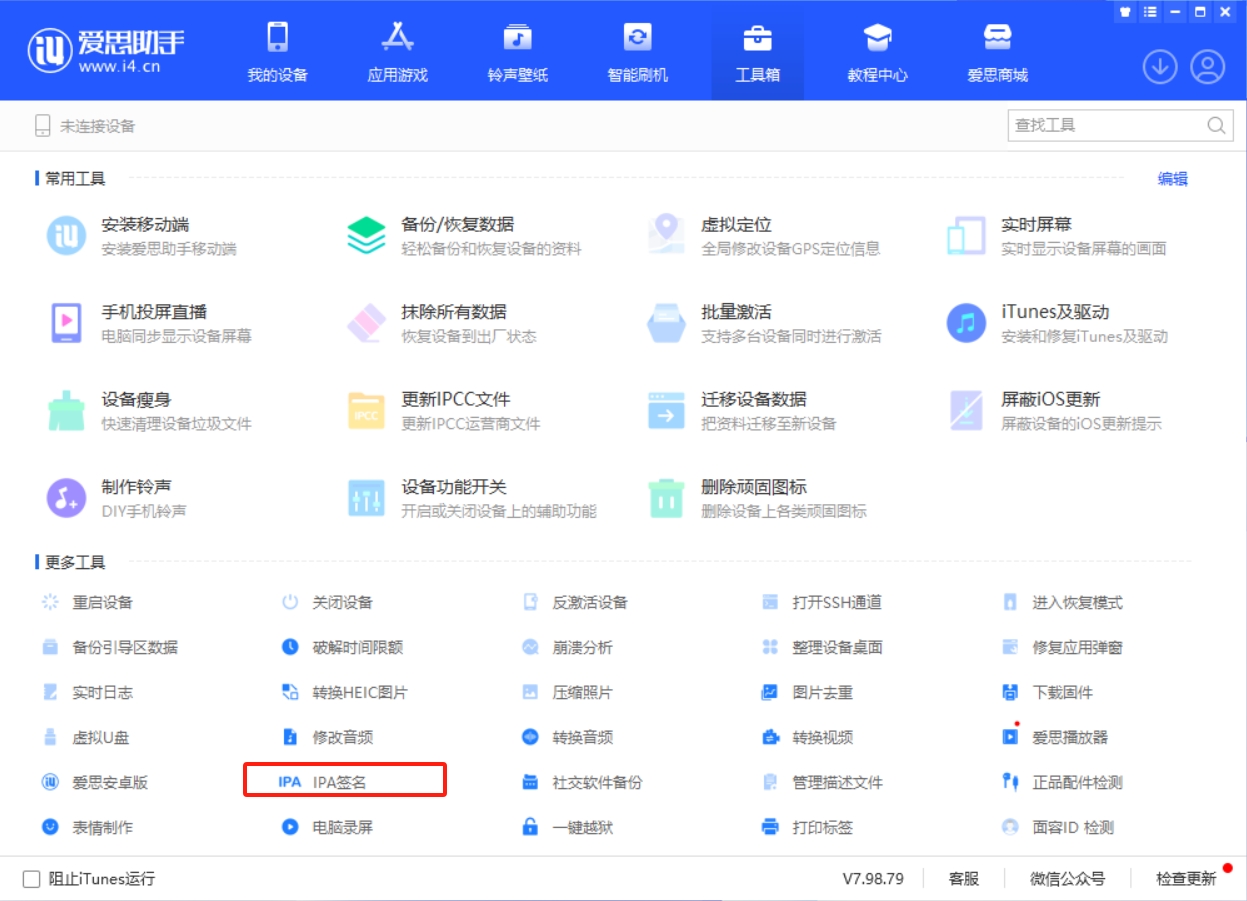Click the 爱思助手 logo
Screen dimensions: 1247x901
tap(107, 50)
